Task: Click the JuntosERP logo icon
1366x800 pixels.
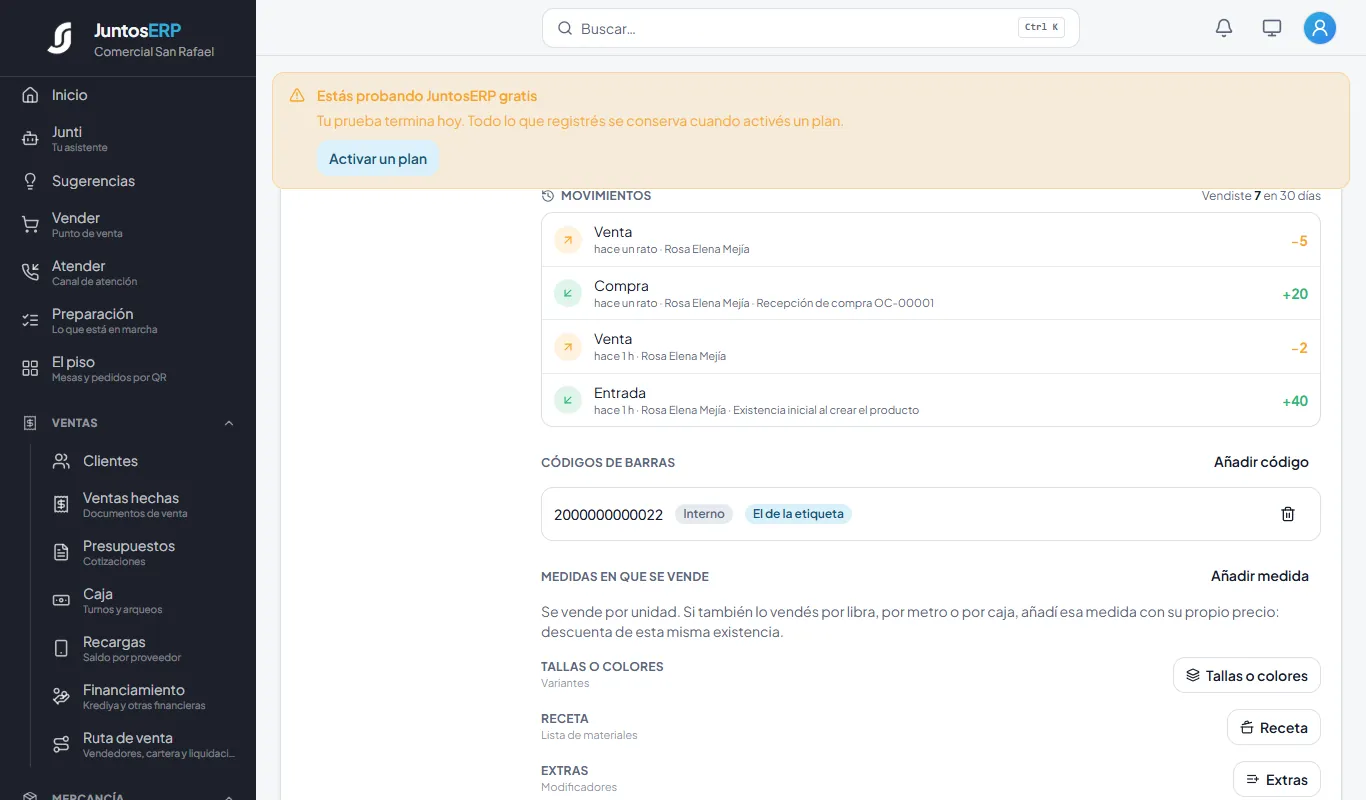Action: (60, 38)
